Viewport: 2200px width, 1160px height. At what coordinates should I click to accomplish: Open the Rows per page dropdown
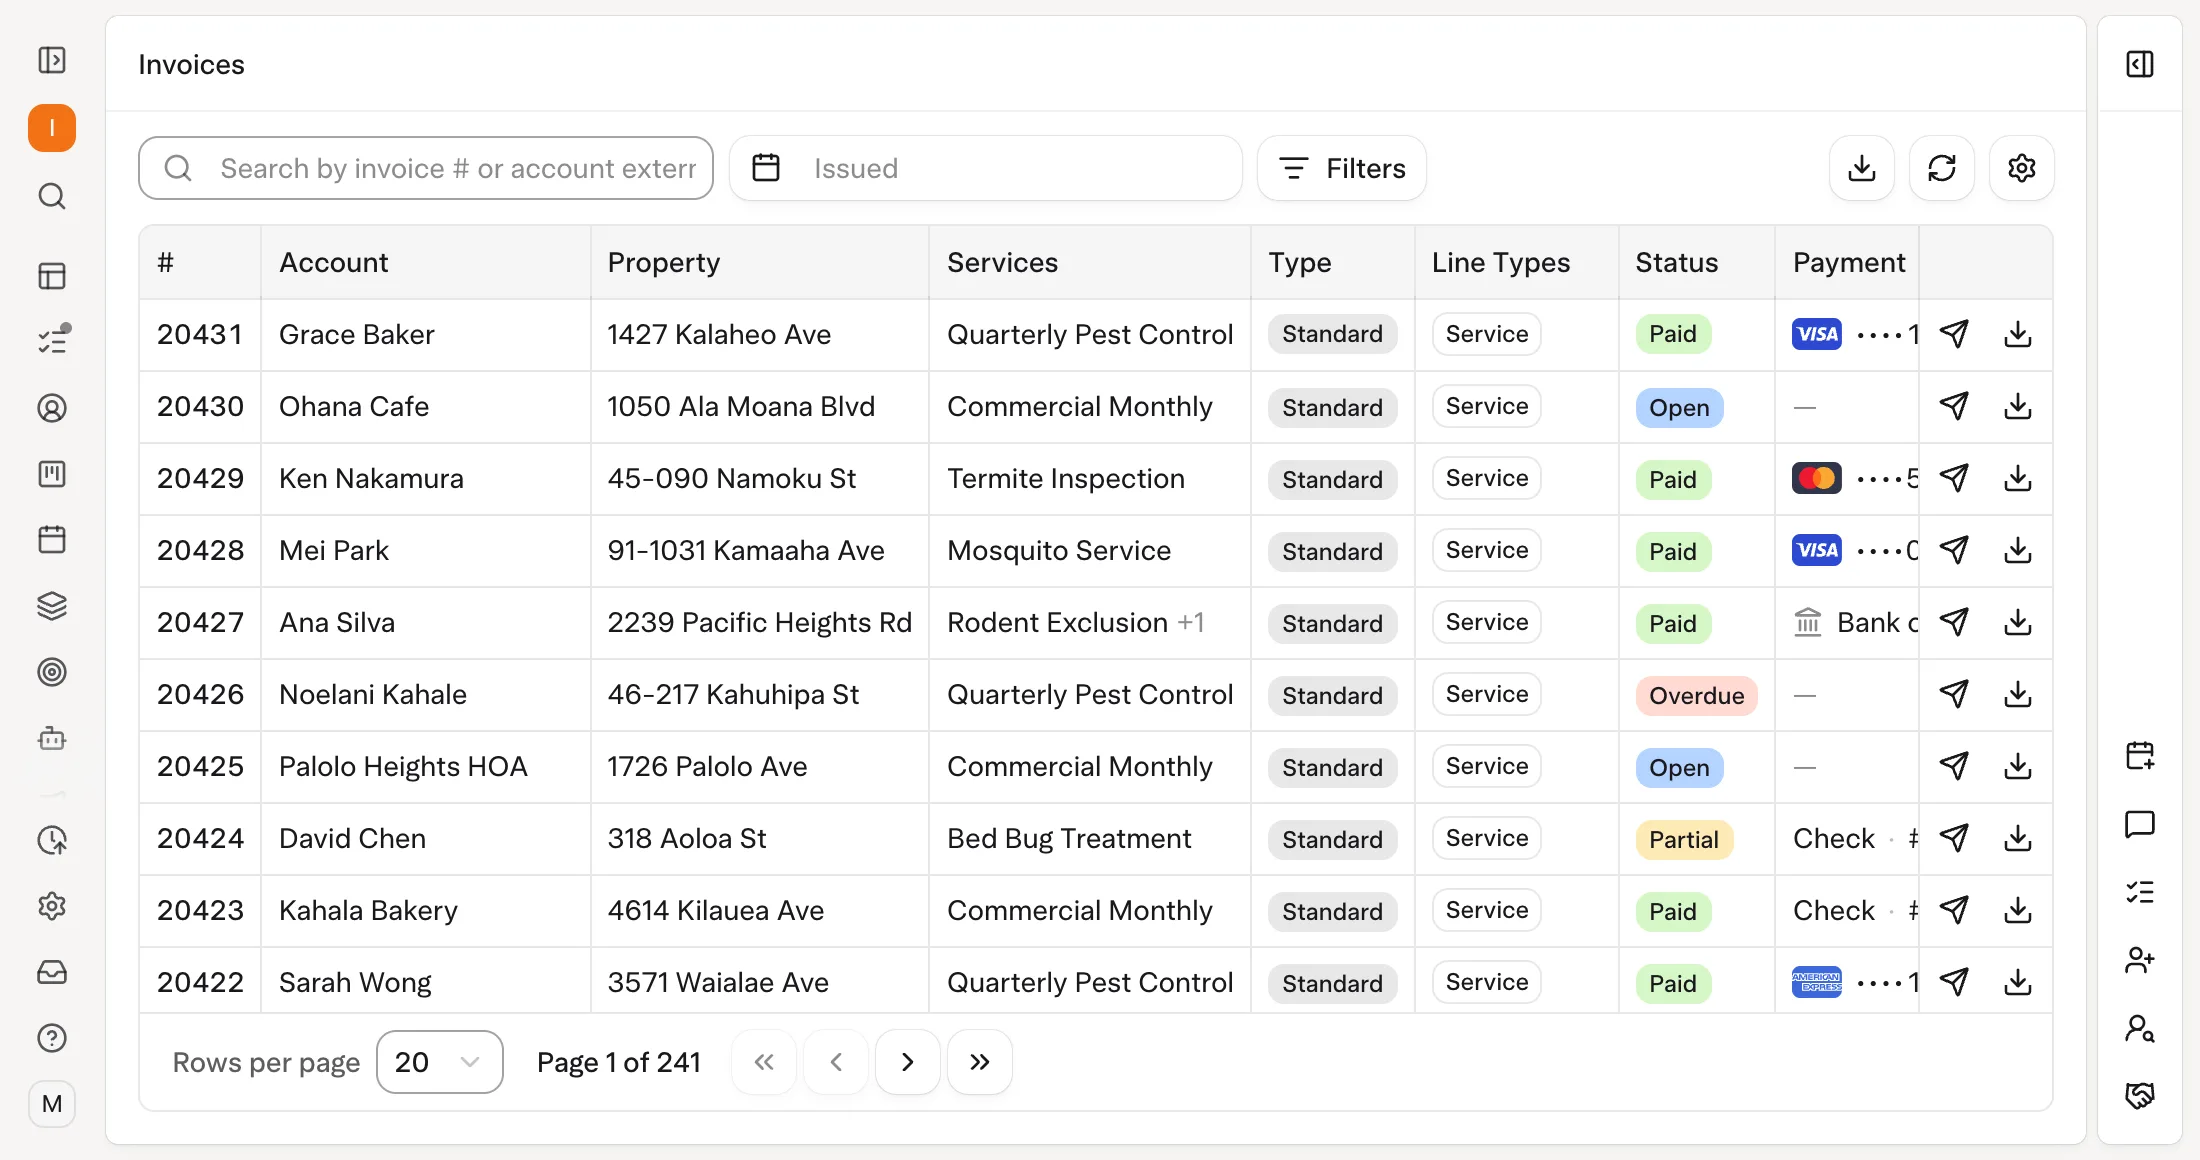coord(440,1062)
